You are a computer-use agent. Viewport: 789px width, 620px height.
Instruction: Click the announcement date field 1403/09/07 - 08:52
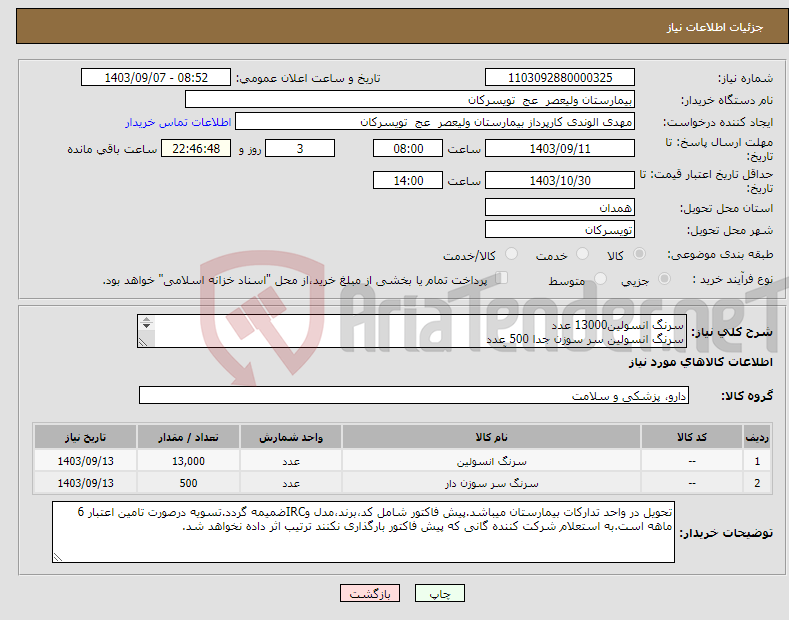click(155, 78)
